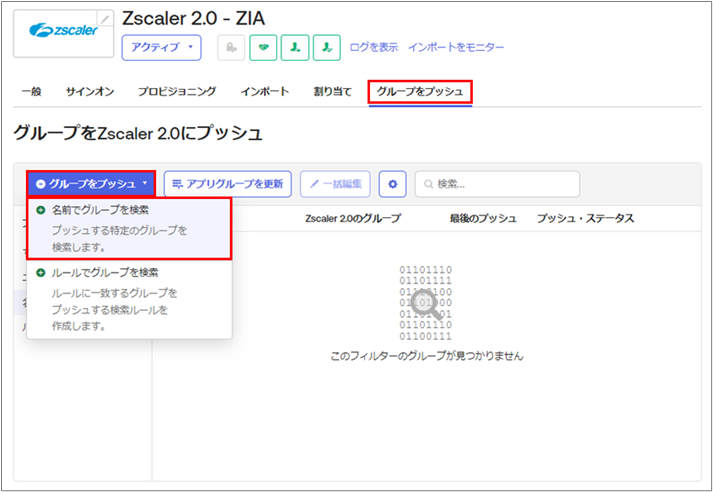
Task: Click the Zscaler 2.0のグループ column header
Action: [353, 219]
